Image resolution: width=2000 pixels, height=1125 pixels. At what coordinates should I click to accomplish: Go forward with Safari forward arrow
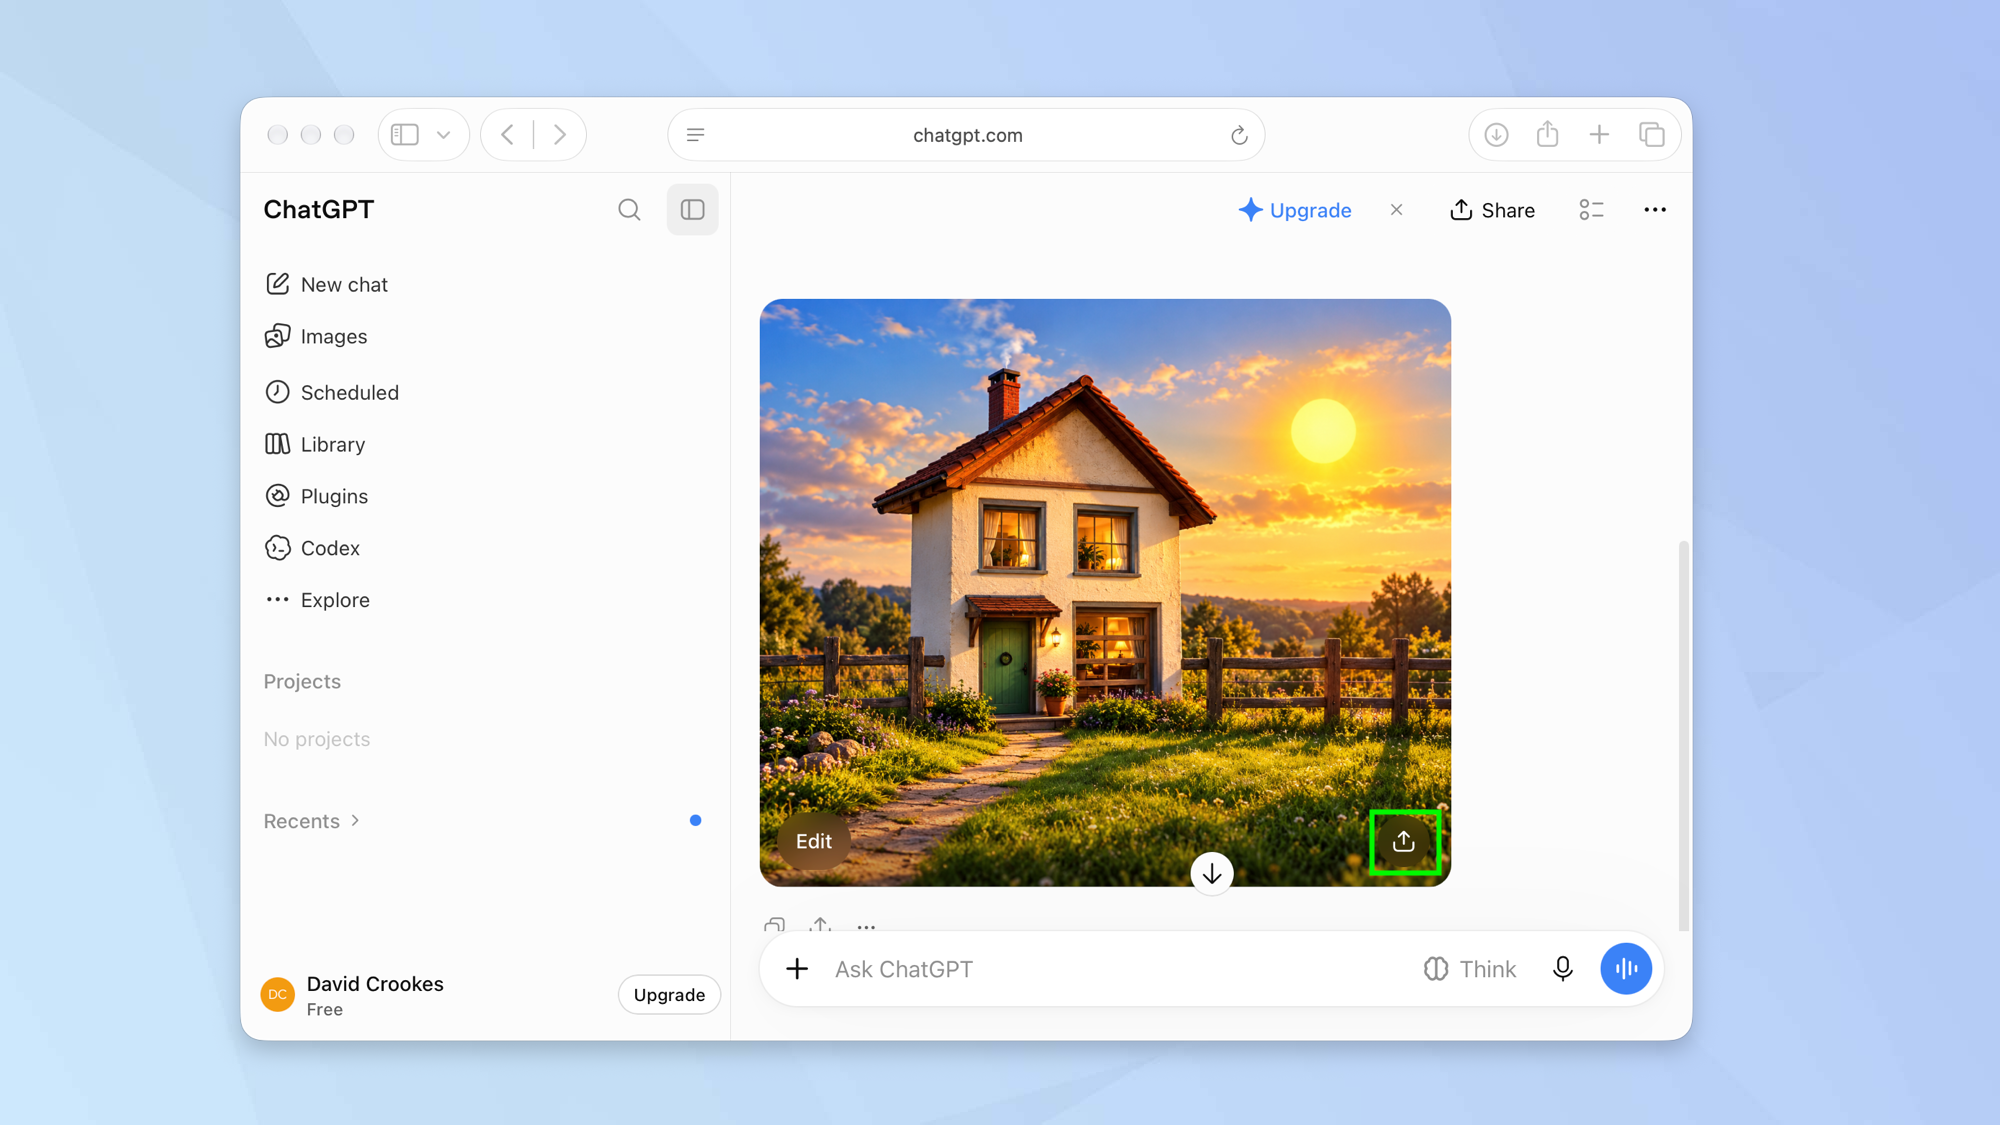[x=560, y=134]
